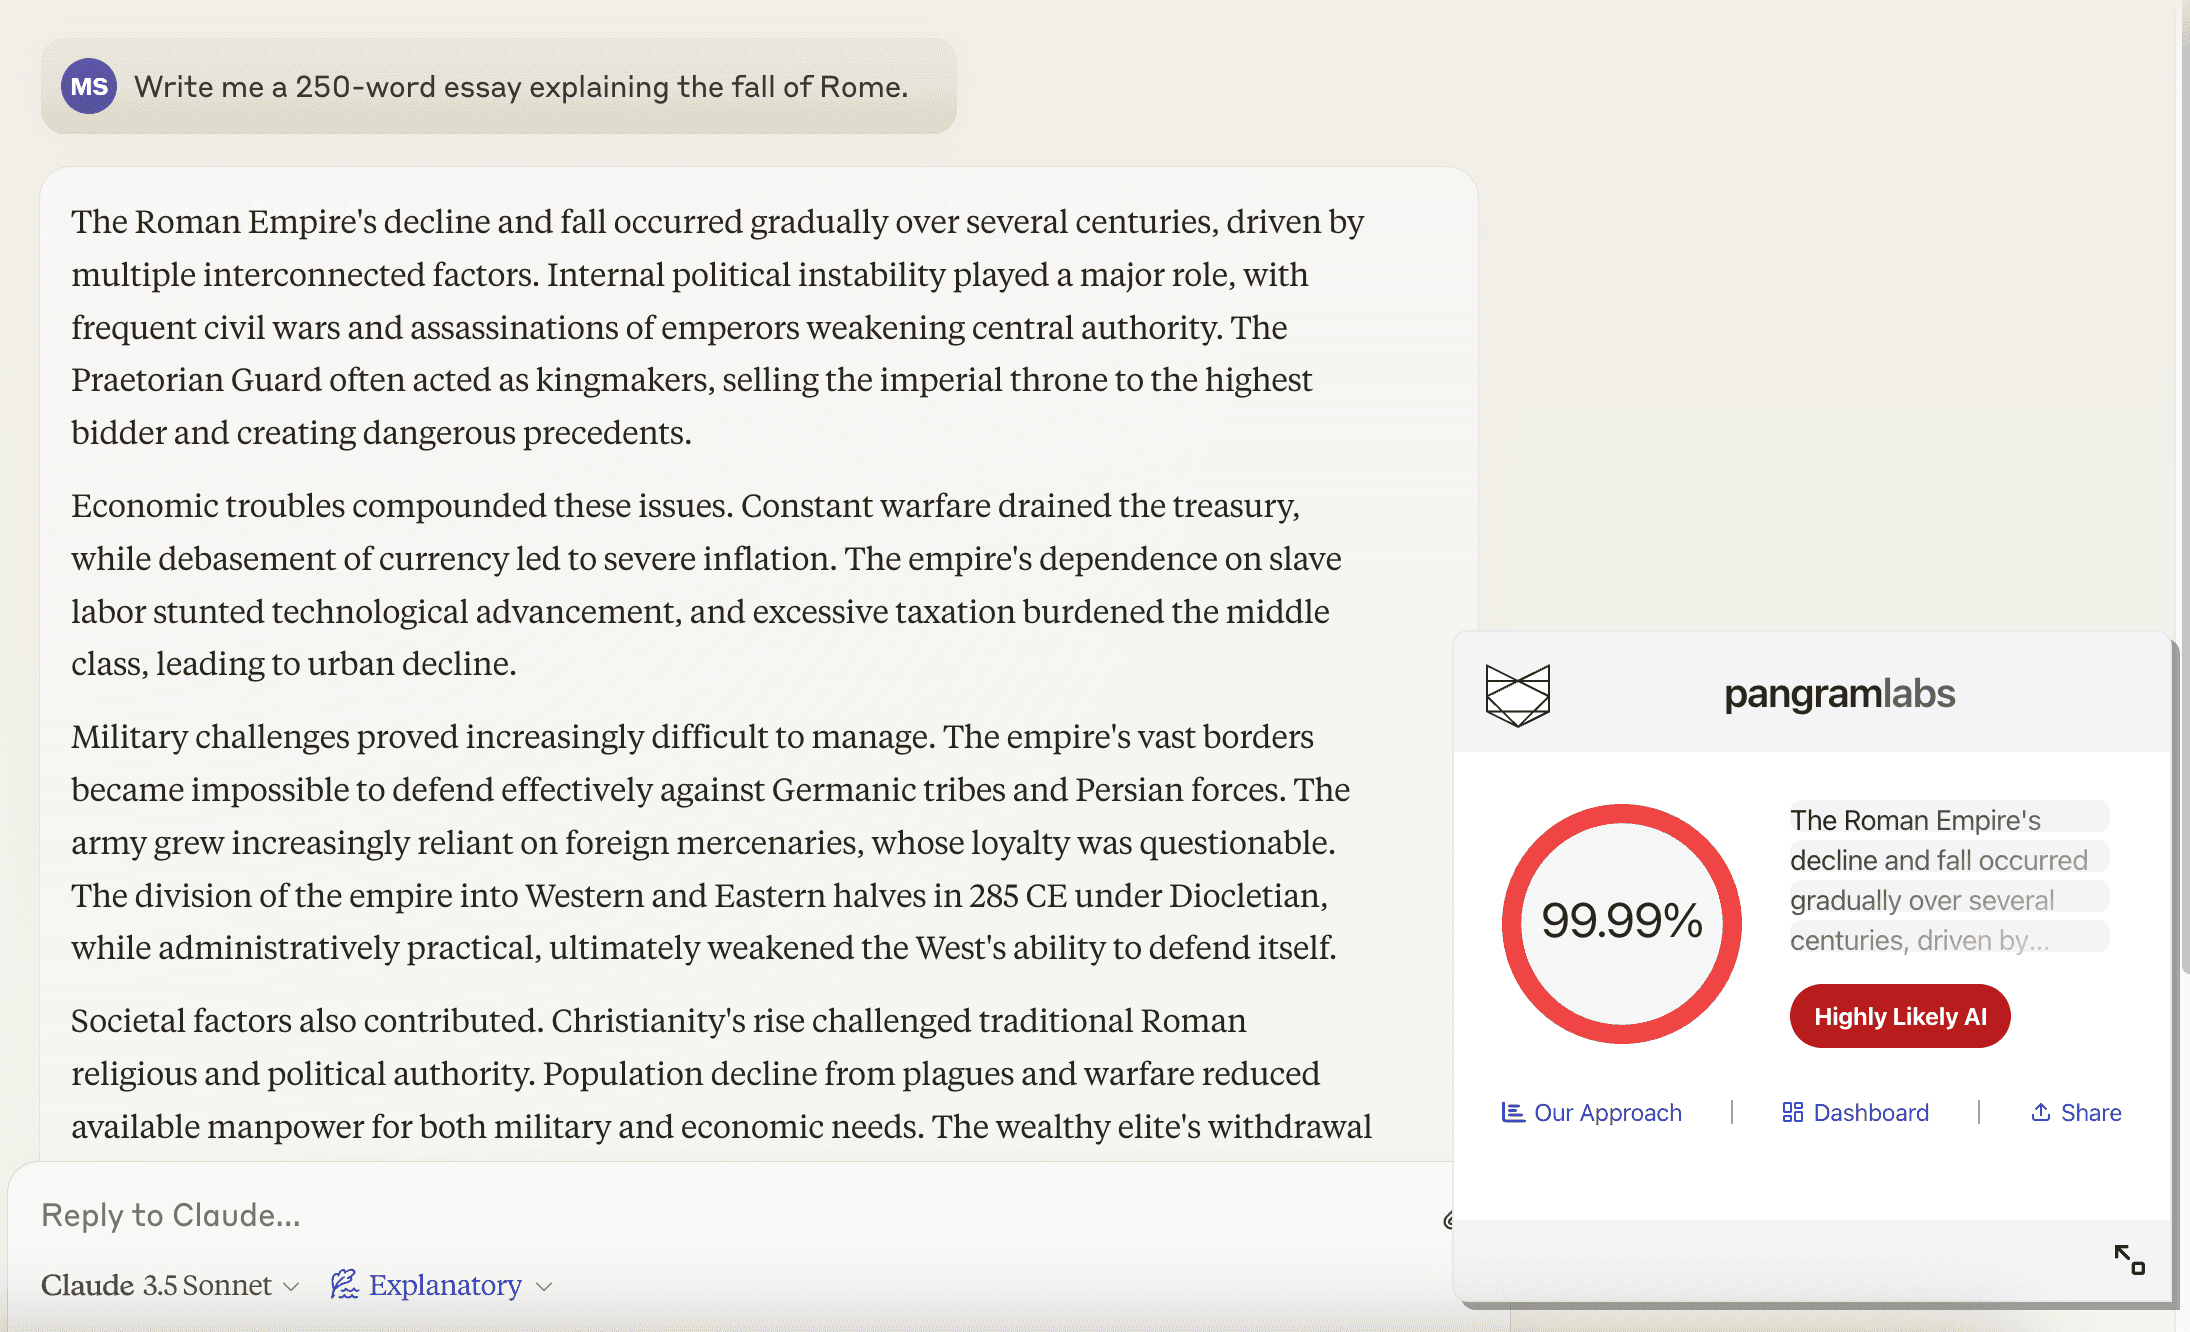This screenshot has height=1332, width=2190.
Task: Click the Pangram Labs fox logo
Action: coord(1517,694)
